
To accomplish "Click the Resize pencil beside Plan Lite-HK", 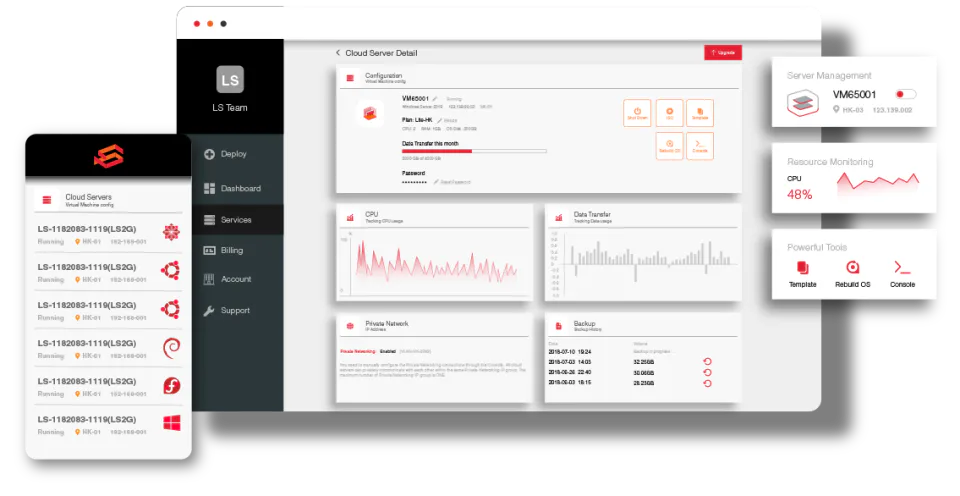I will 440,120.
